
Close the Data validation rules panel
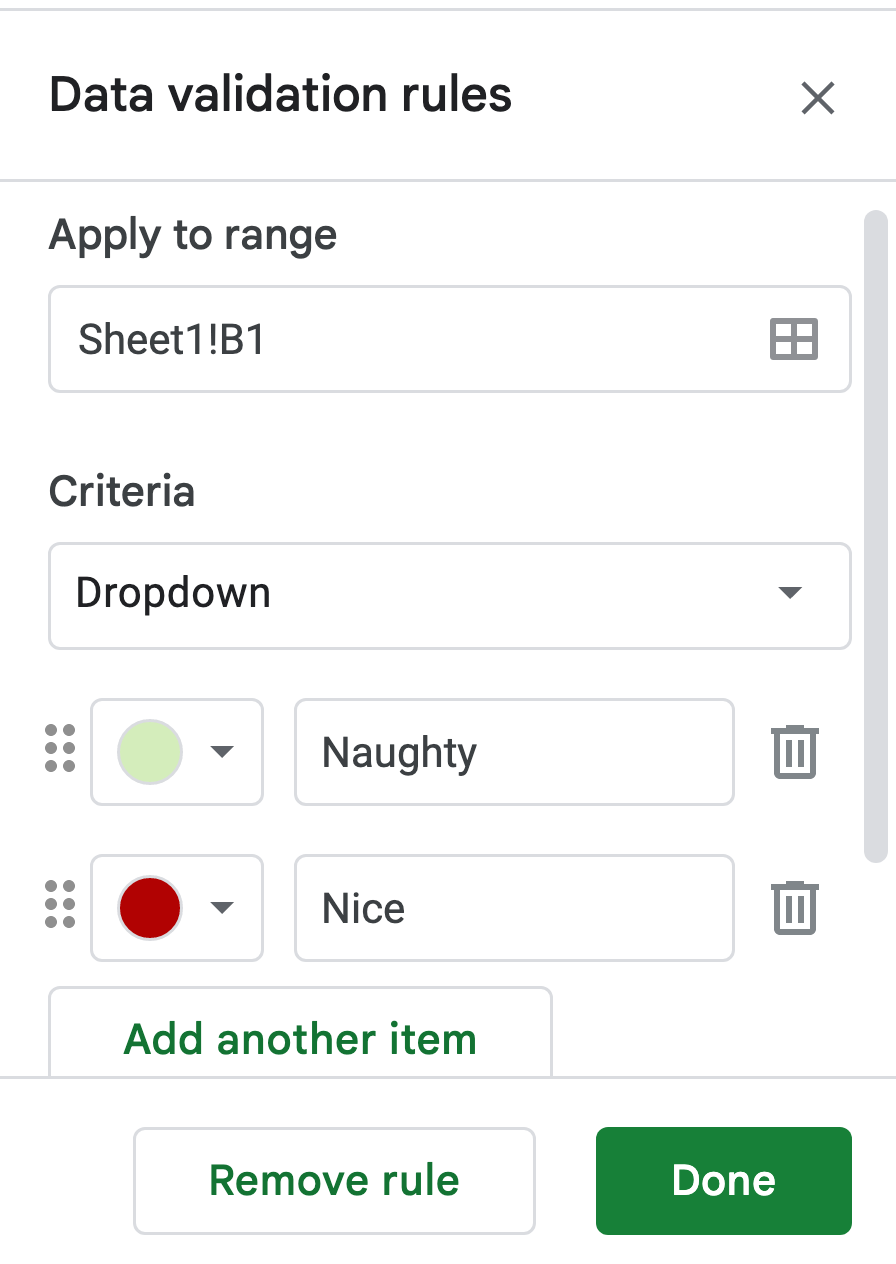(x=817, y=98)
